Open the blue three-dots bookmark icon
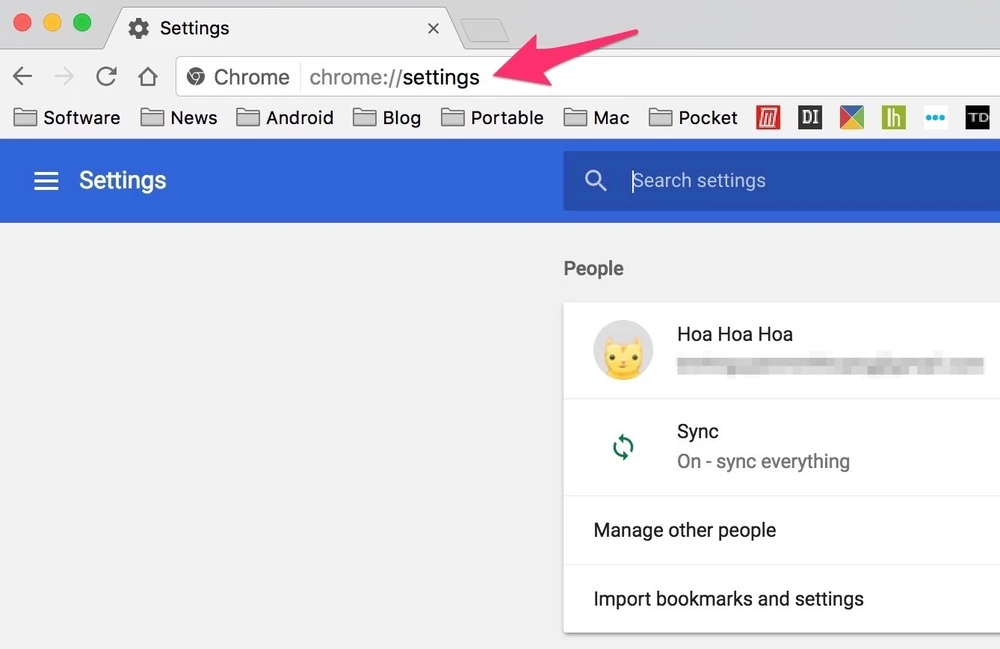 click(x=935, y=118)
